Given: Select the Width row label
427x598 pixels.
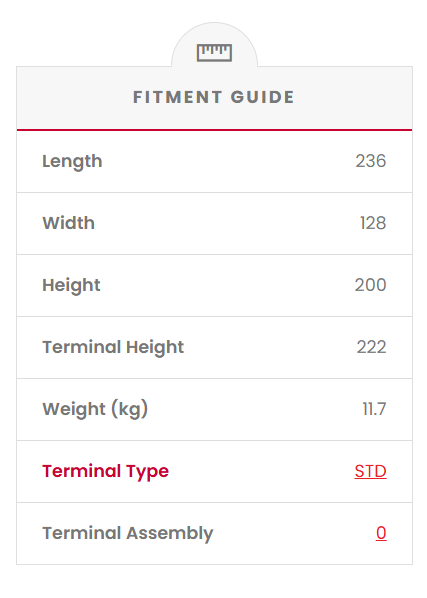Looking at the screenshot, I should coord(69,223).
